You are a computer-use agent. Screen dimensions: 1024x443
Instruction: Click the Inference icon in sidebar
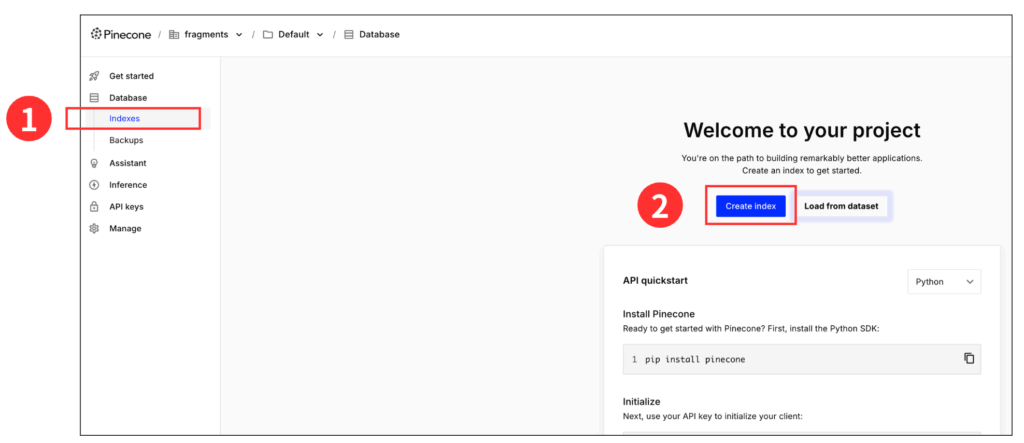[94, 185]
